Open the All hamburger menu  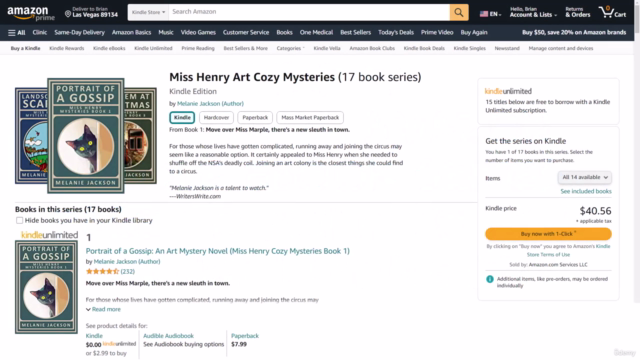tap(17, 33)
